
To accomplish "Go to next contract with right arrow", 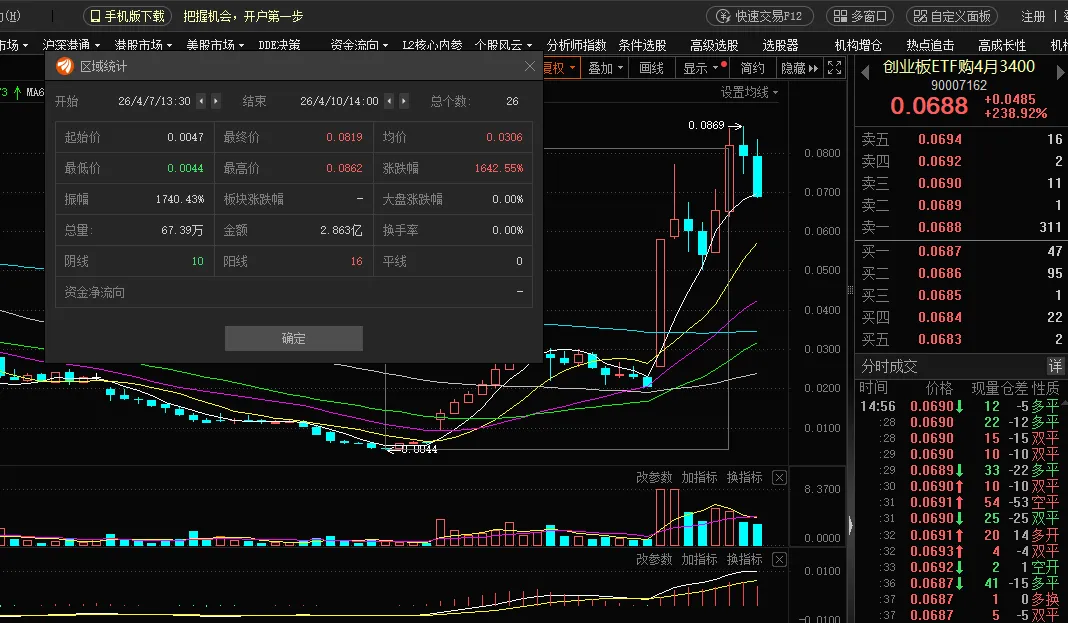I will 1060,72.
